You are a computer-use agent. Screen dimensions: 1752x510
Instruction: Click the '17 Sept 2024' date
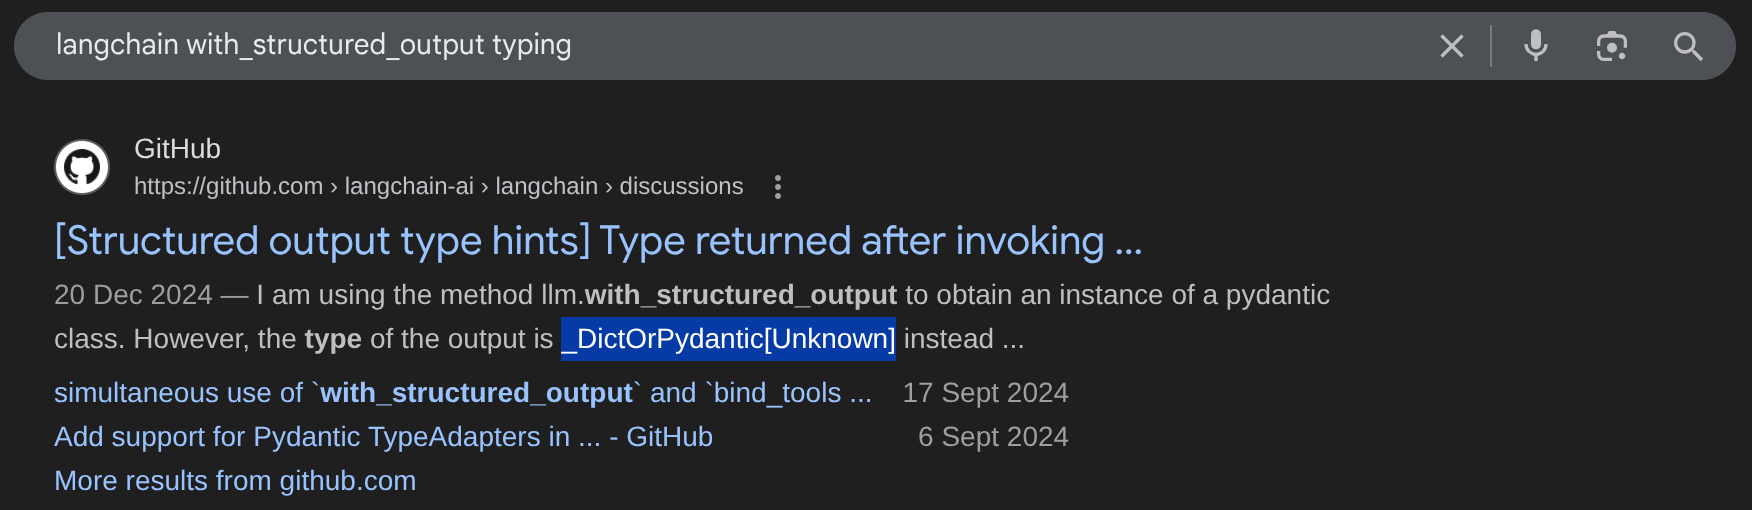pyautogui.click(x=985, y=393)
